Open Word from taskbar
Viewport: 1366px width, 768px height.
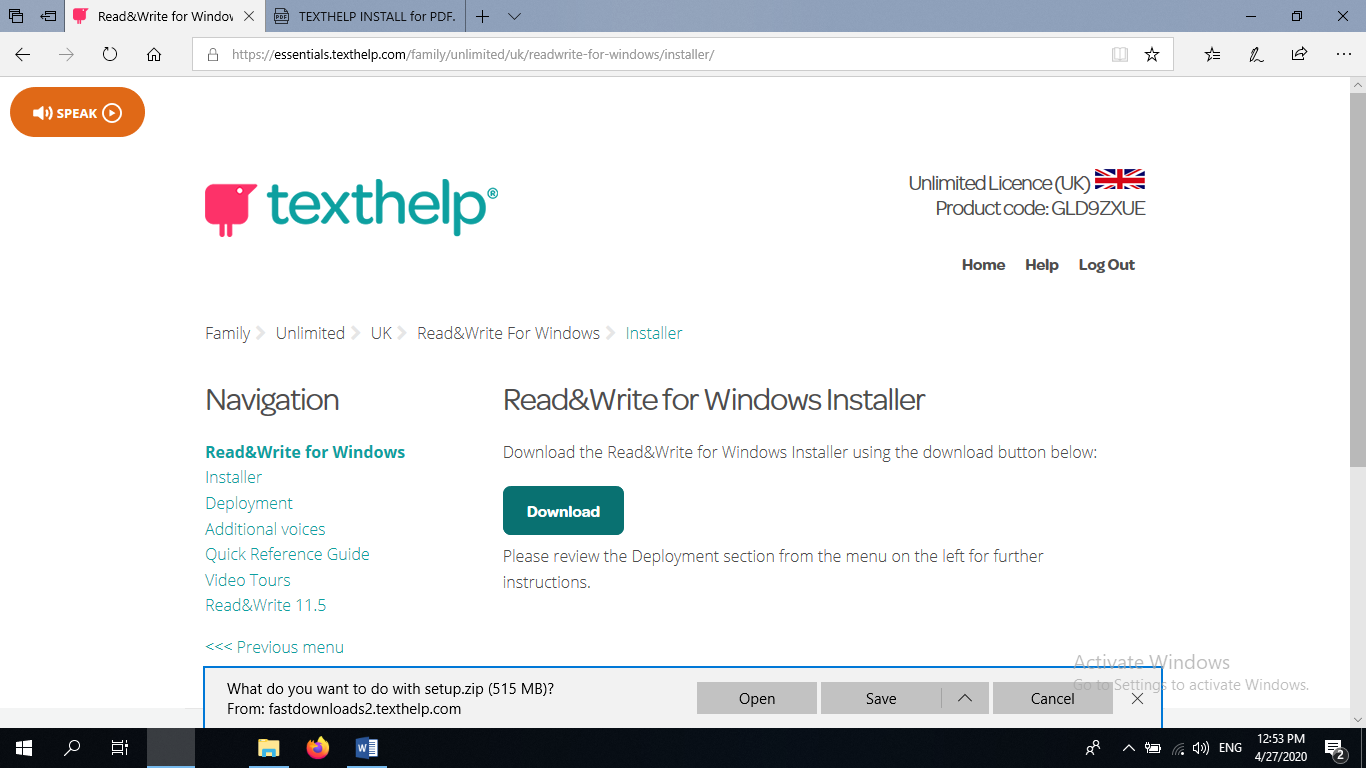point(367,748)
